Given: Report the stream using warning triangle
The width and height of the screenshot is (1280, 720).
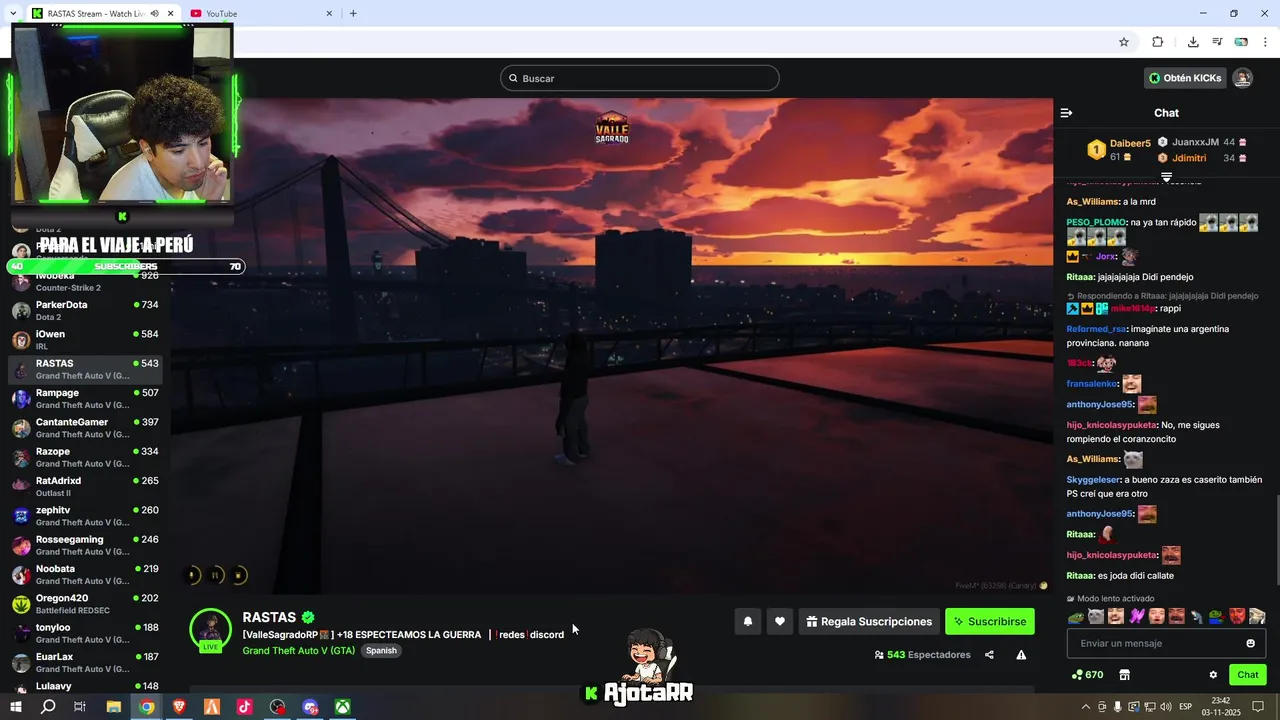Looking at the screenshot, I should pyautogui.click(x=1021, y=655).
